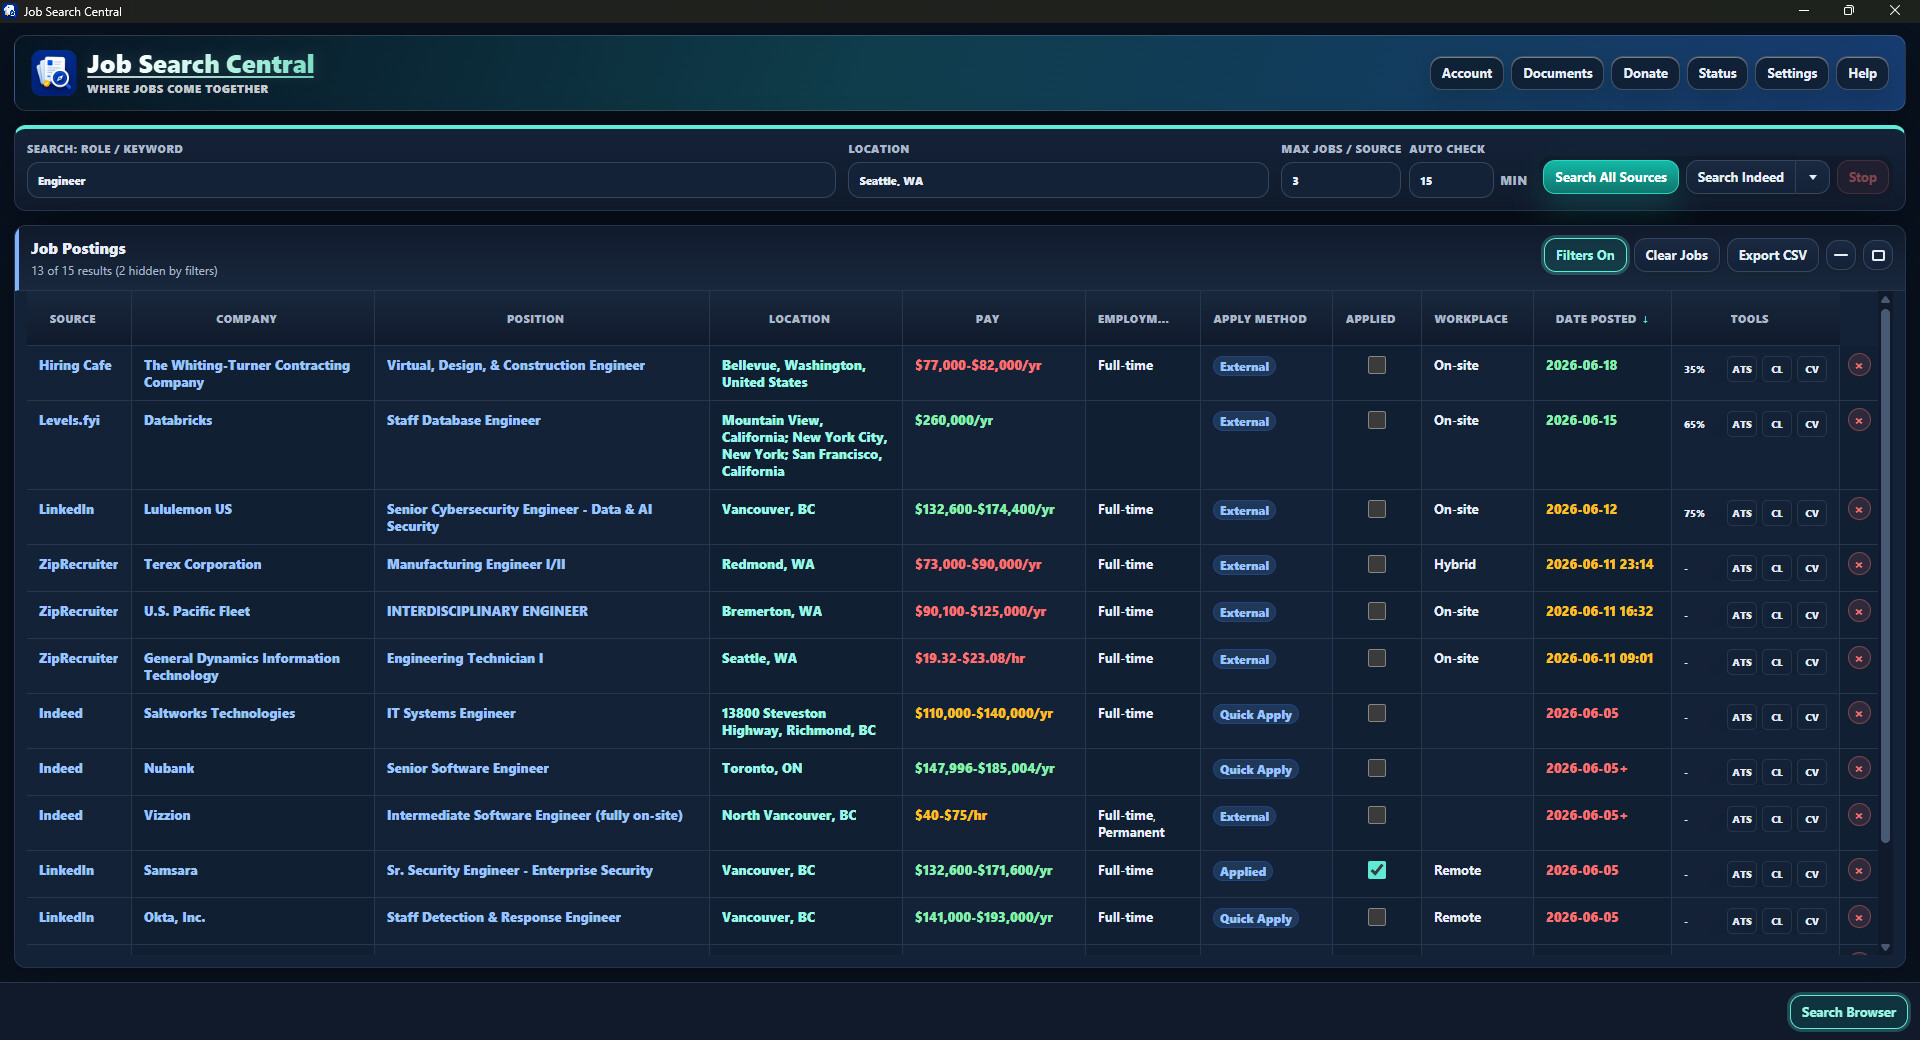Click the Role / Keyword search field
This screenshot has width=1920, height=1040.
[431, 181]
